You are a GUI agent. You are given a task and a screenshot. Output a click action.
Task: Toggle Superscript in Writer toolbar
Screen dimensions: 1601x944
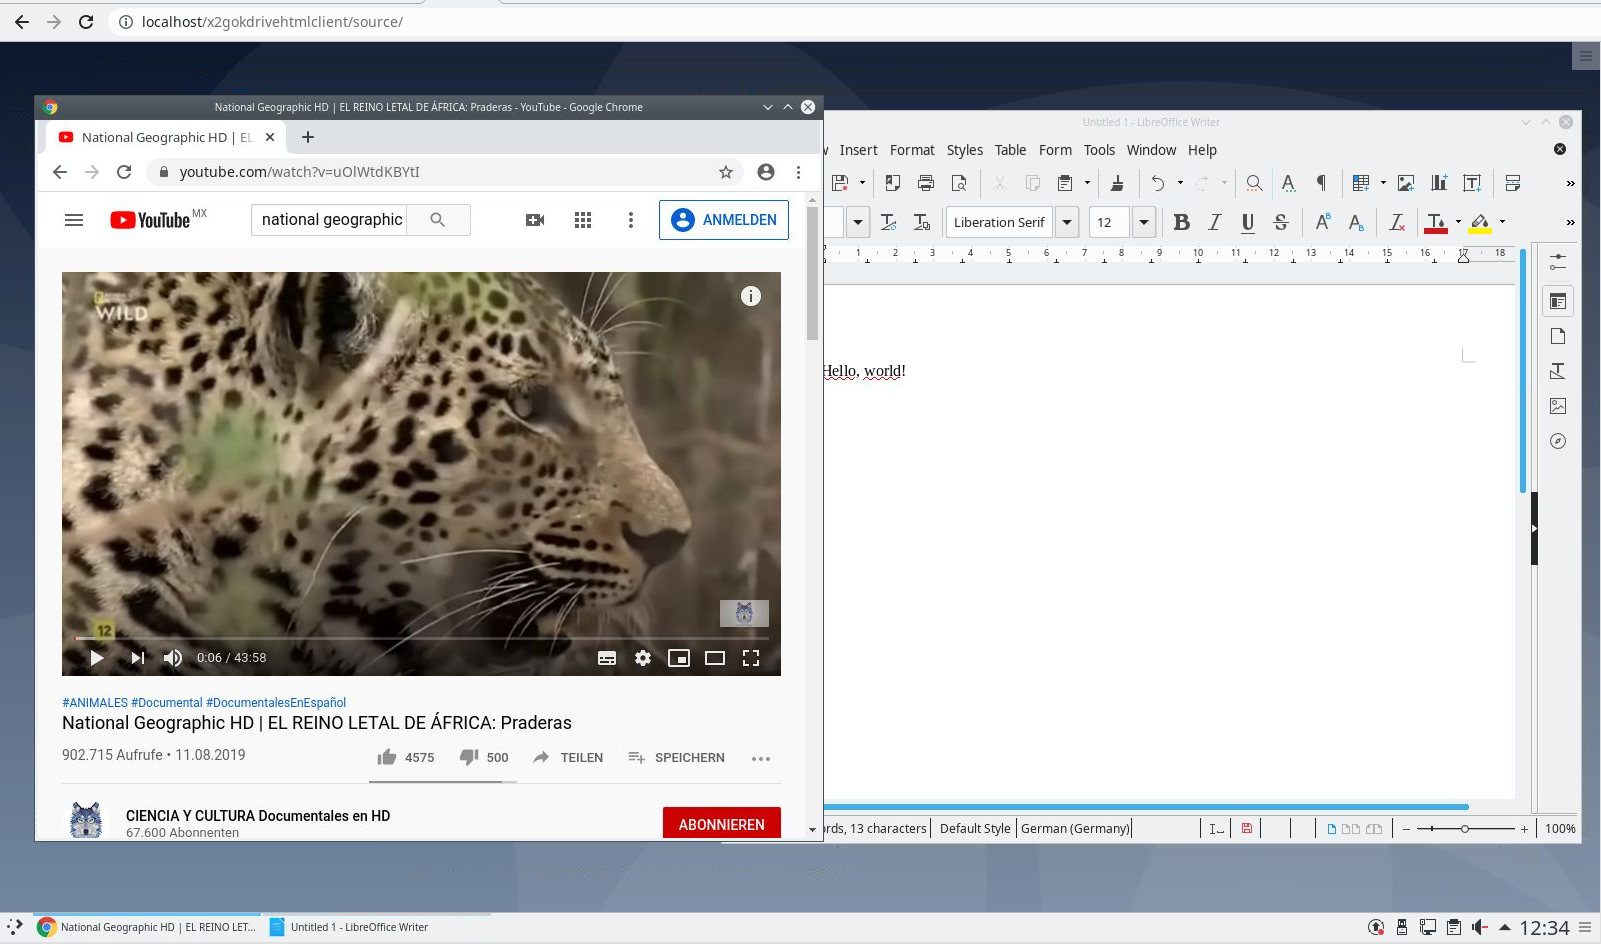click(1322, 222)
